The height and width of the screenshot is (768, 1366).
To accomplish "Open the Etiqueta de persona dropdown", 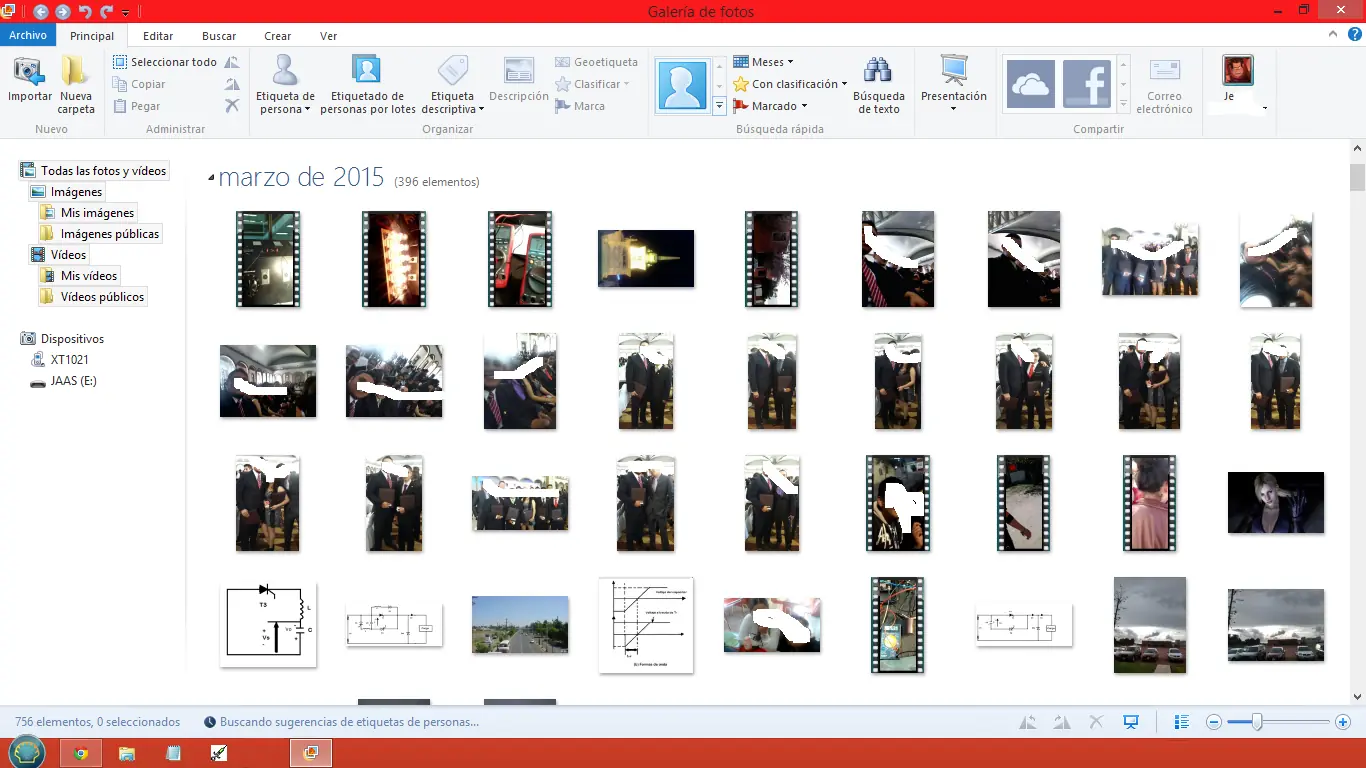I will tap(285, 85).
